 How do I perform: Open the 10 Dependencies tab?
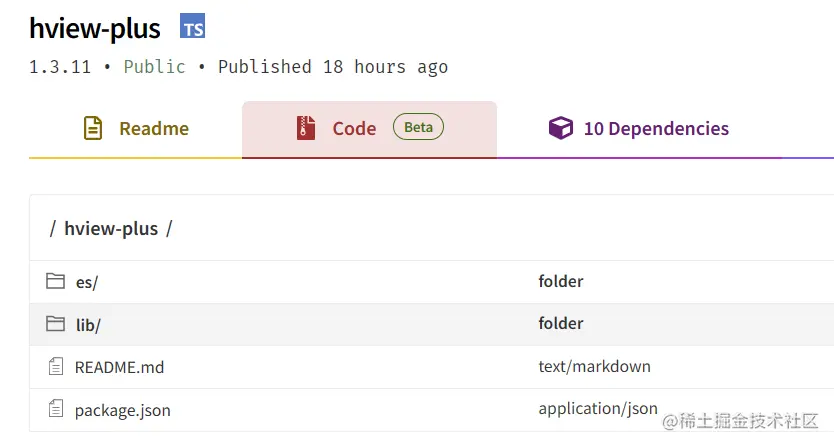[638, 129]
